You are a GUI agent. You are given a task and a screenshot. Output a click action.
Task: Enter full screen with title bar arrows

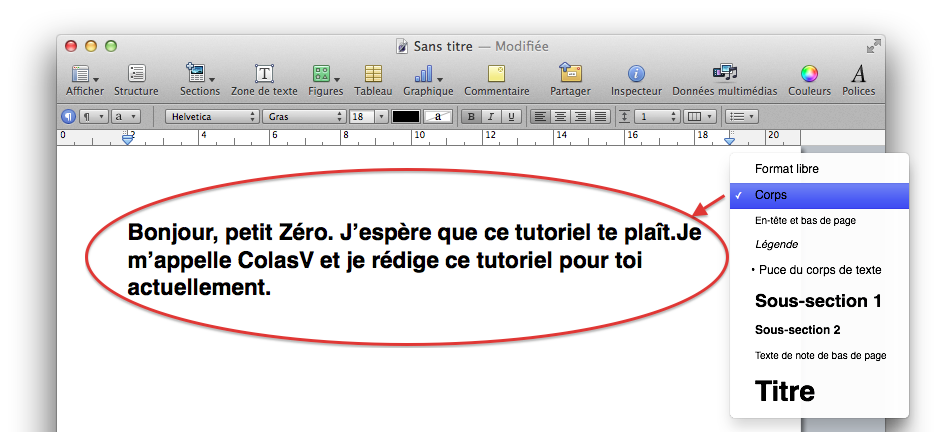tap(874, 46)
